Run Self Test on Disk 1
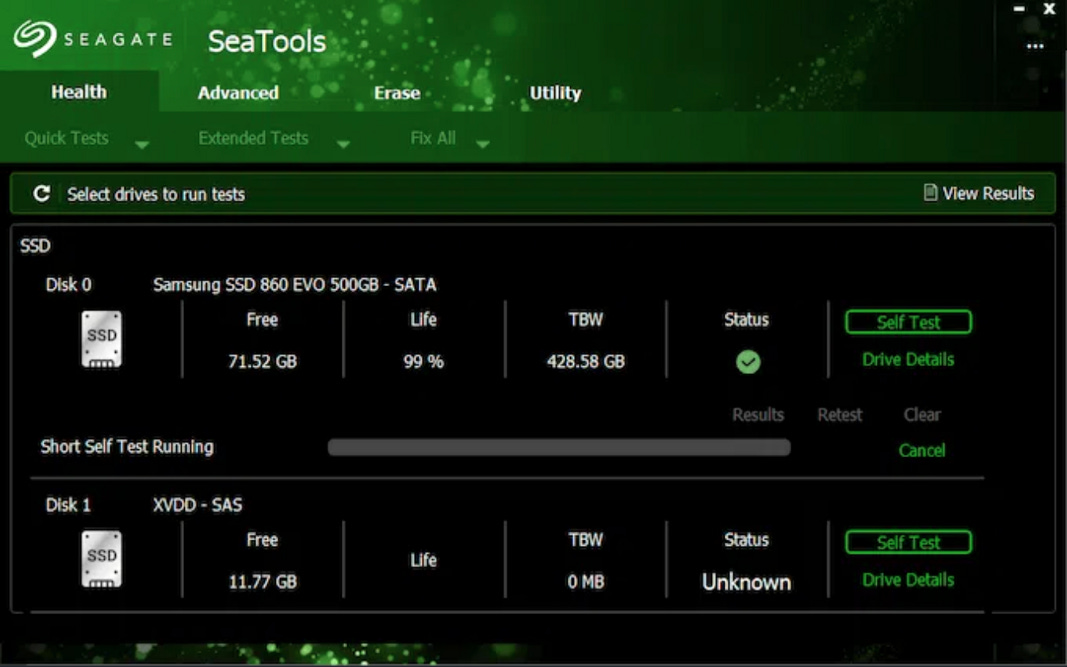The image size is (1067, 667). (x=908, y=542)
